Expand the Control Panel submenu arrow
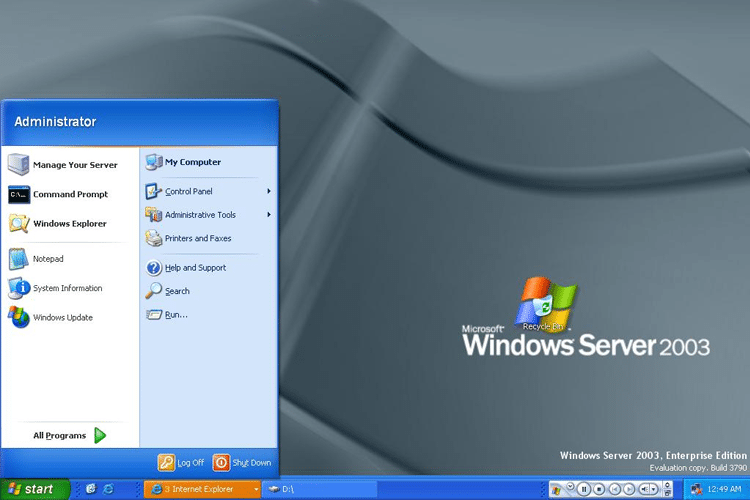Screen dimensions: 750x500 click(269, 191)
